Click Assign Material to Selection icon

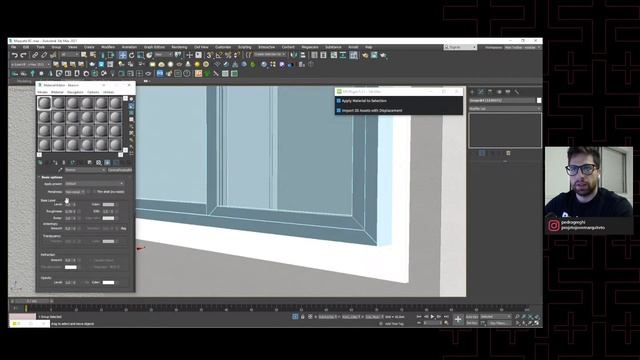[x=55, y=162]
